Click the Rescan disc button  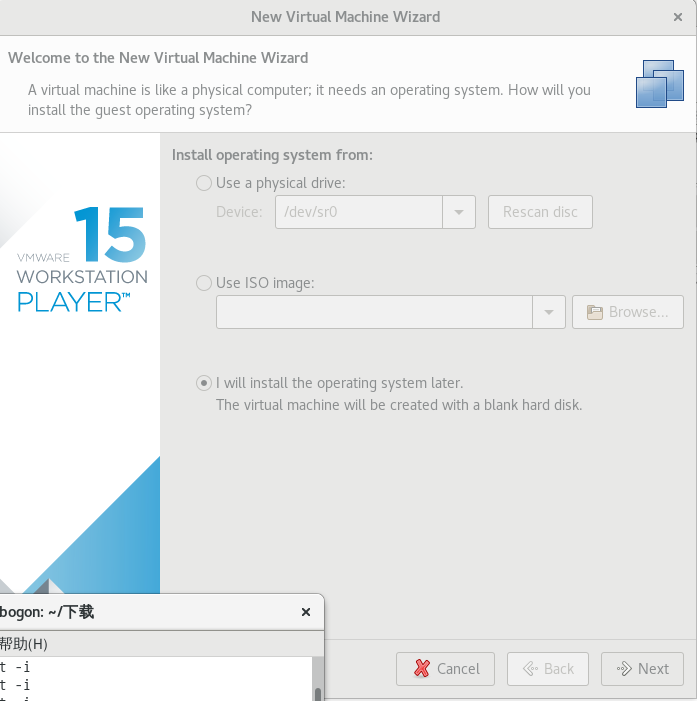tap(540, 212)
